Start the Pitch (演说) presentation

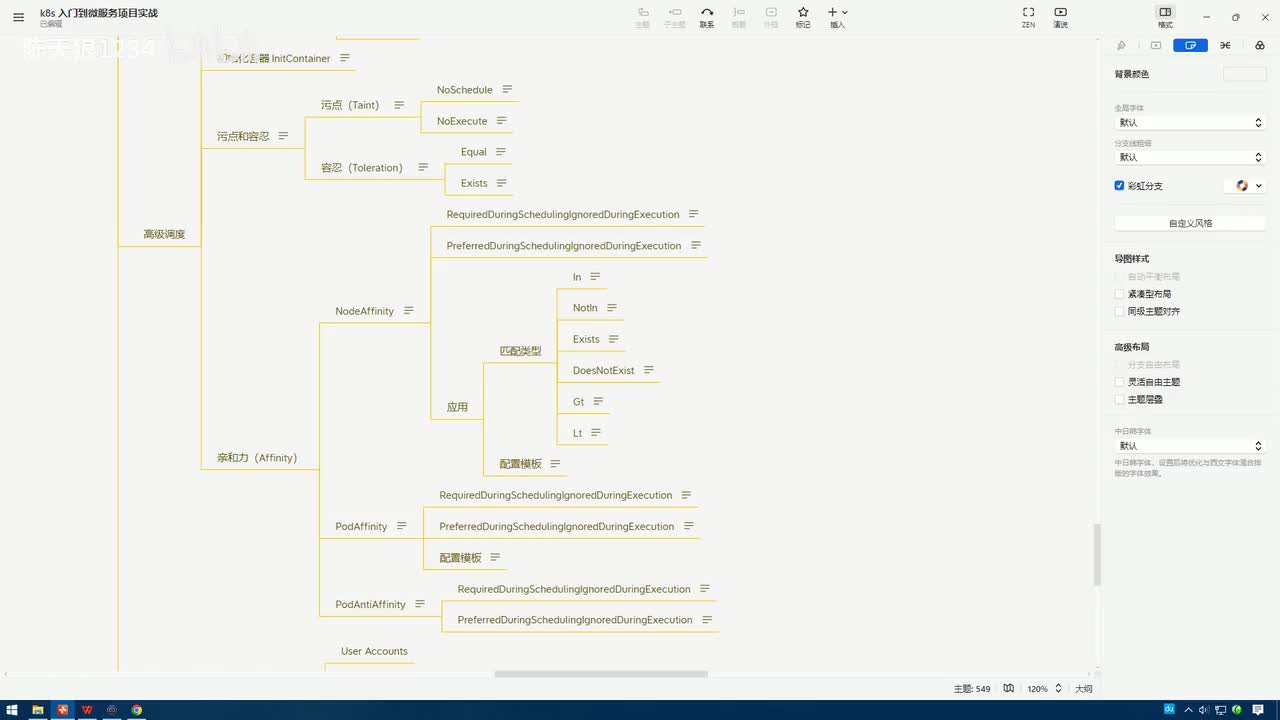1060,17
